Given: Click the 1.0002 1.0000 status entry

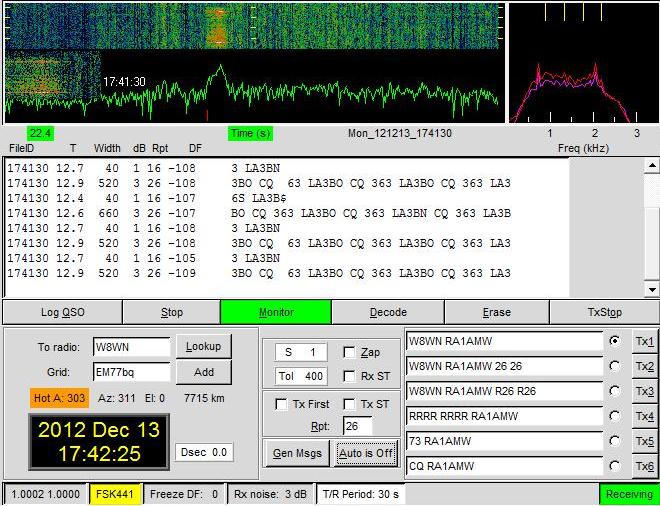Looking at the screenshot, I should tap(45, 494).
